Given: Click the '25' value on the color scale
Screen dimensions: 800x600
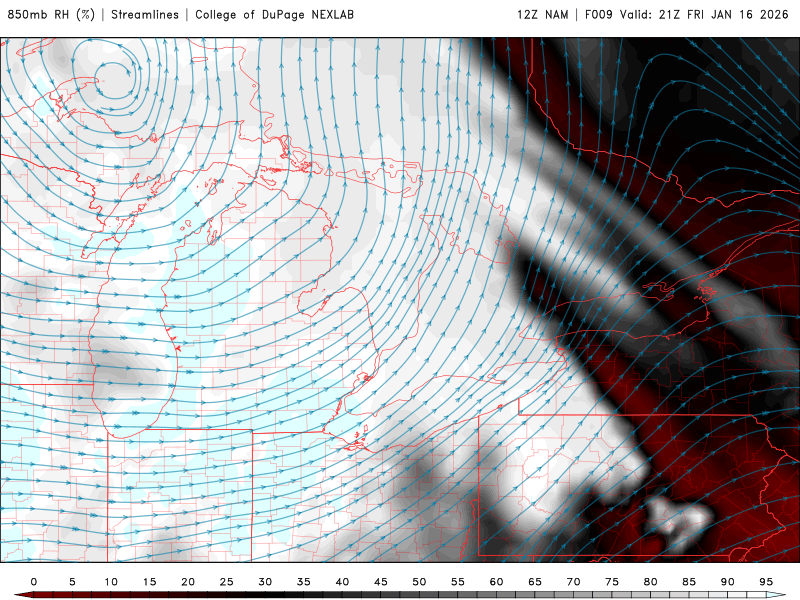Looking at the screenshot, I should point(227,582).
